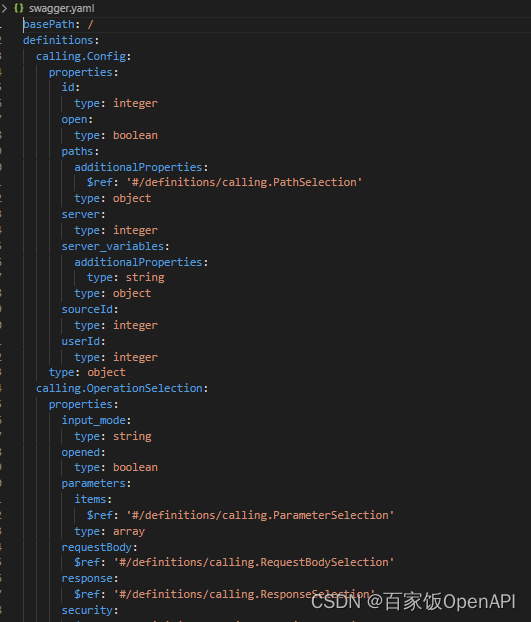531x622 pixels.
Task: Click the '#/definitions/calling.RequestBodySelection' reference
Action: point(254,562)
